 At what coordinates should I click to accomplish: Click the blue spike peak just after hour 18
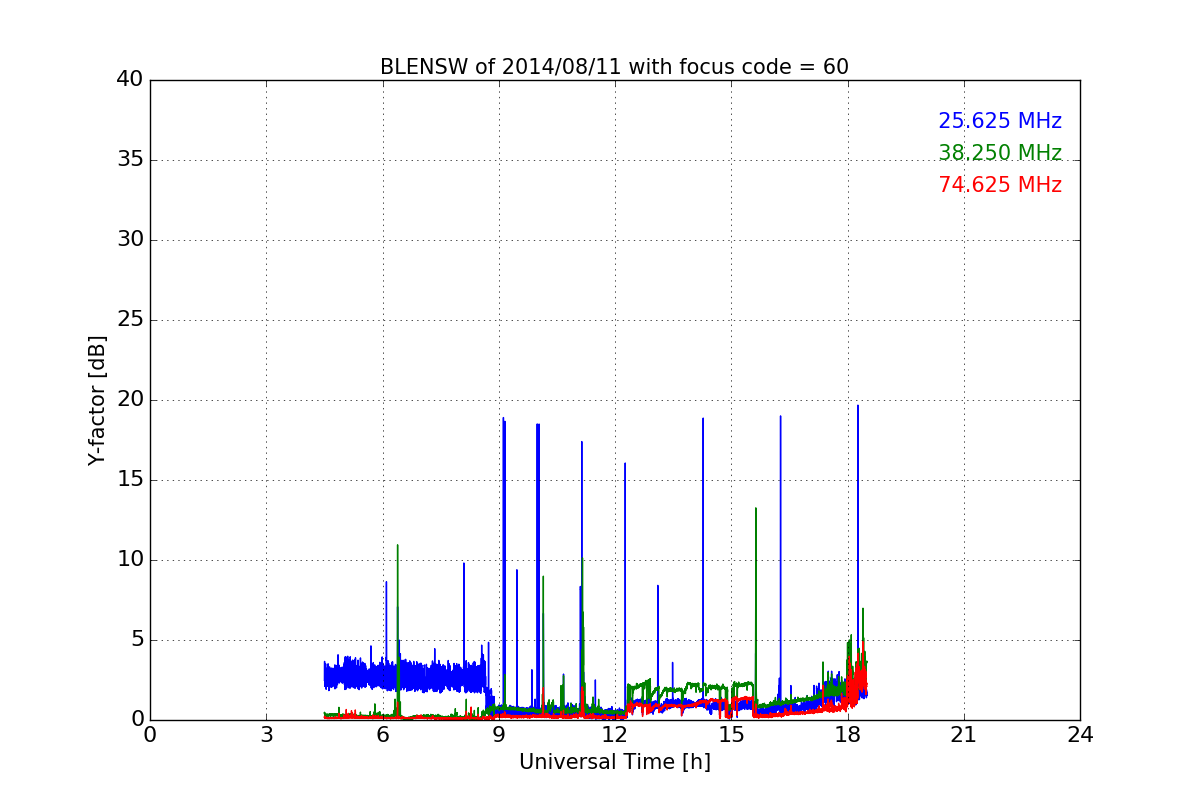click(x=857, y=406)
